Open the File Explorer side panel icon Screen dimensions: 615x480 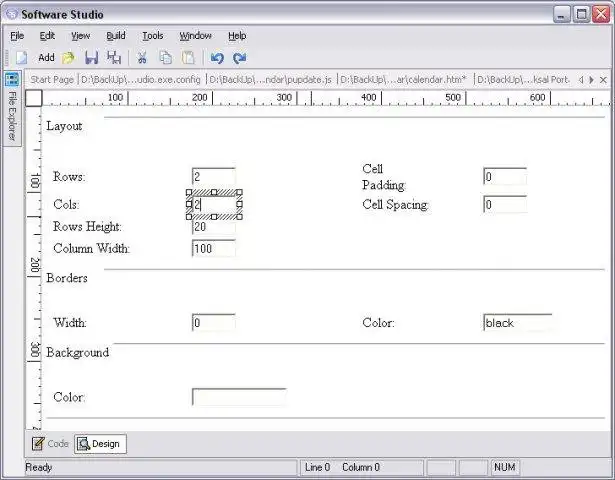(x=12, y=80)
